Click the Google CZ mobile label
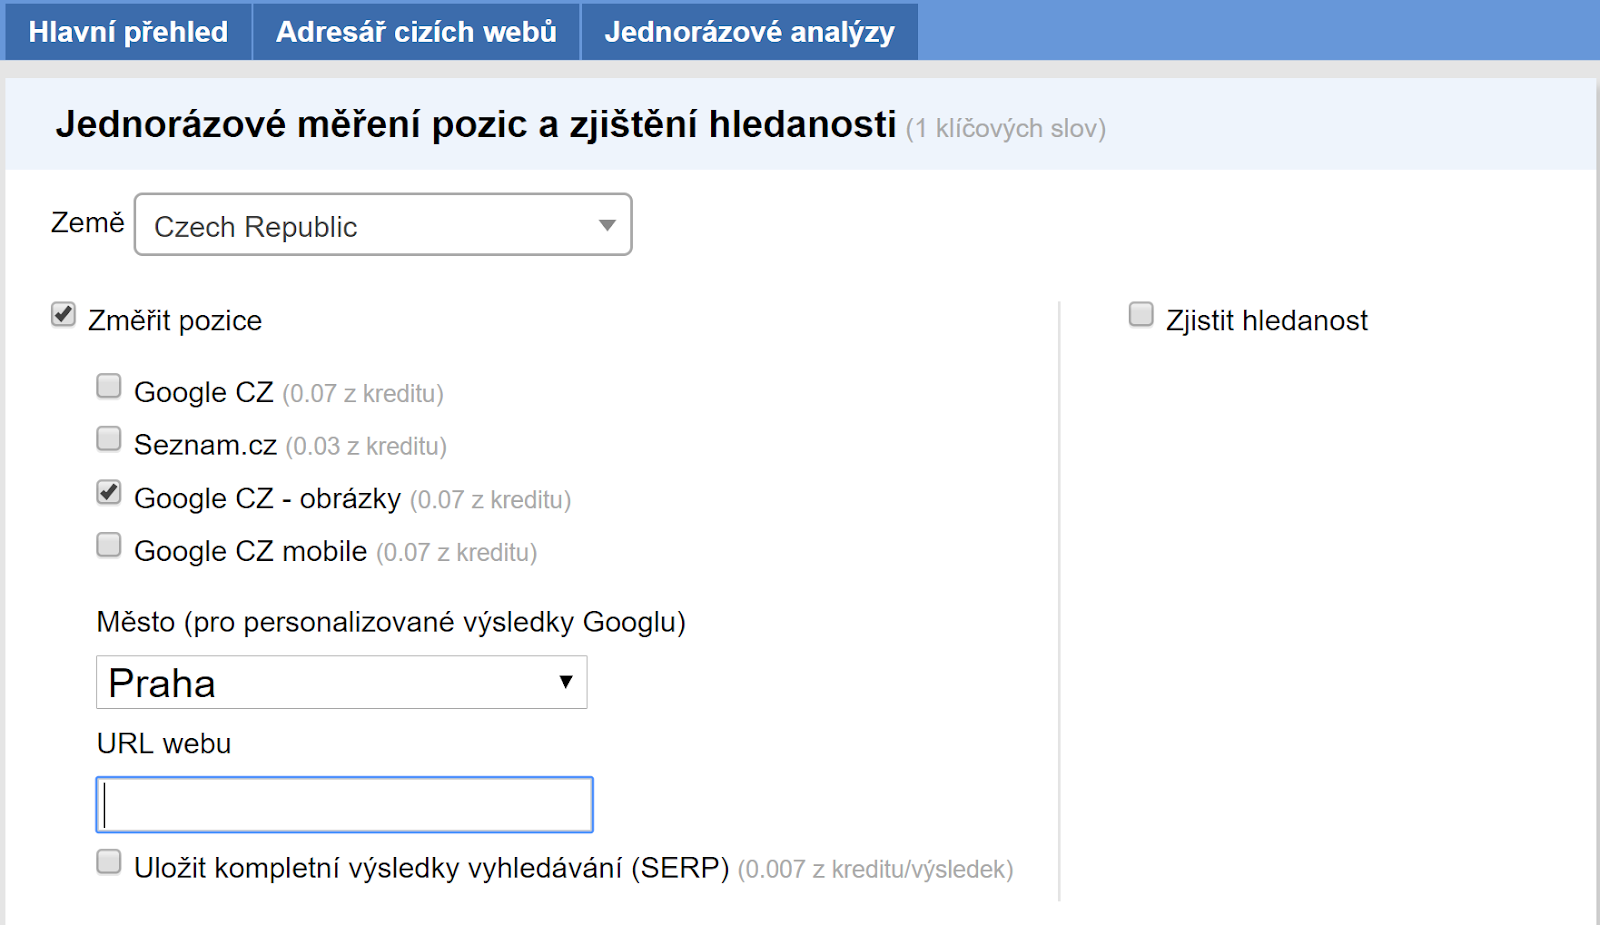Viewport: 1600px width, 925px height. pyautogui.click(x=251, y=551)
